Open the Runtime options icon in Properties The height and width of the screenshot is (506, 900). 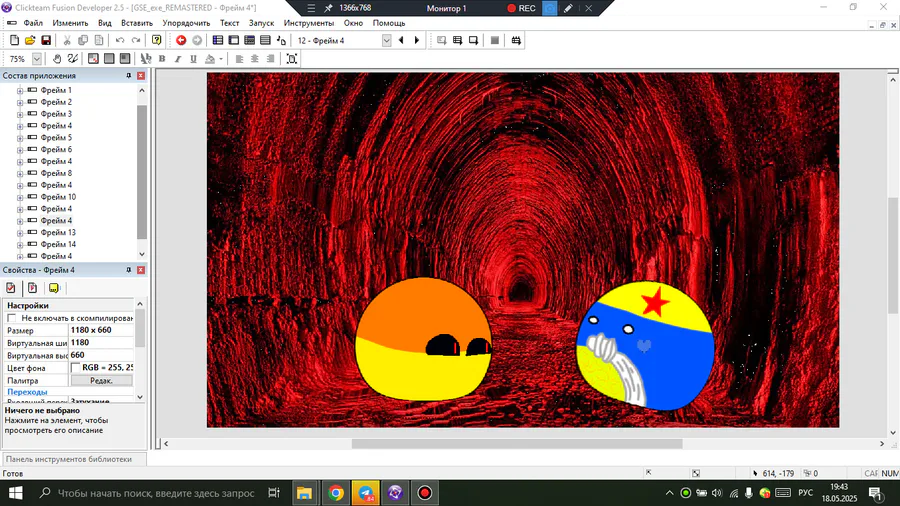point(32,288)
